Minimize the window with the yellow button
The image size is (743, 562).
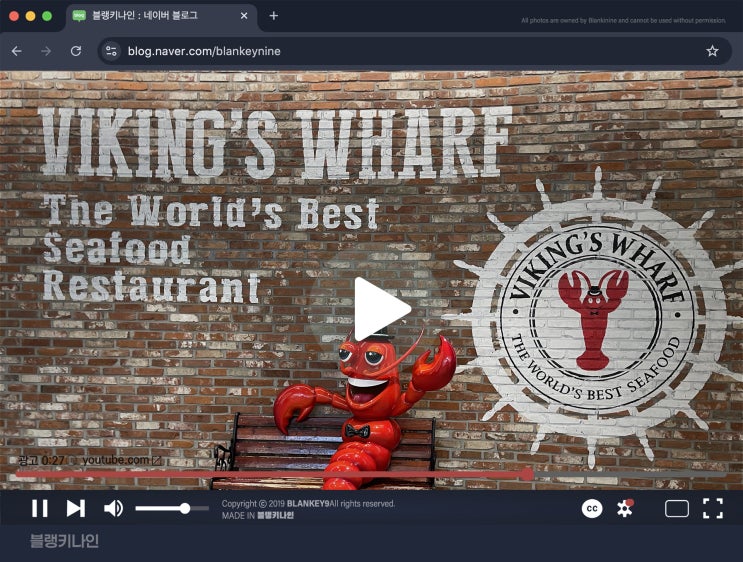click(30, 16)
